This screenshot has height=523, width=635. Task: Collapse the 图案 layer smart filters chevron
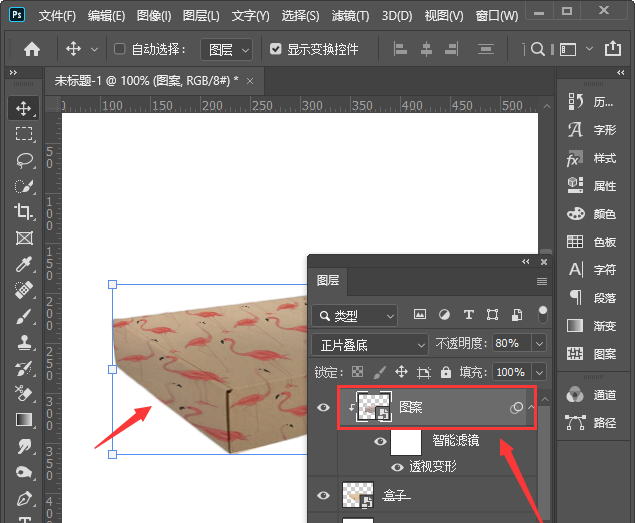click(x=532, y=408)
